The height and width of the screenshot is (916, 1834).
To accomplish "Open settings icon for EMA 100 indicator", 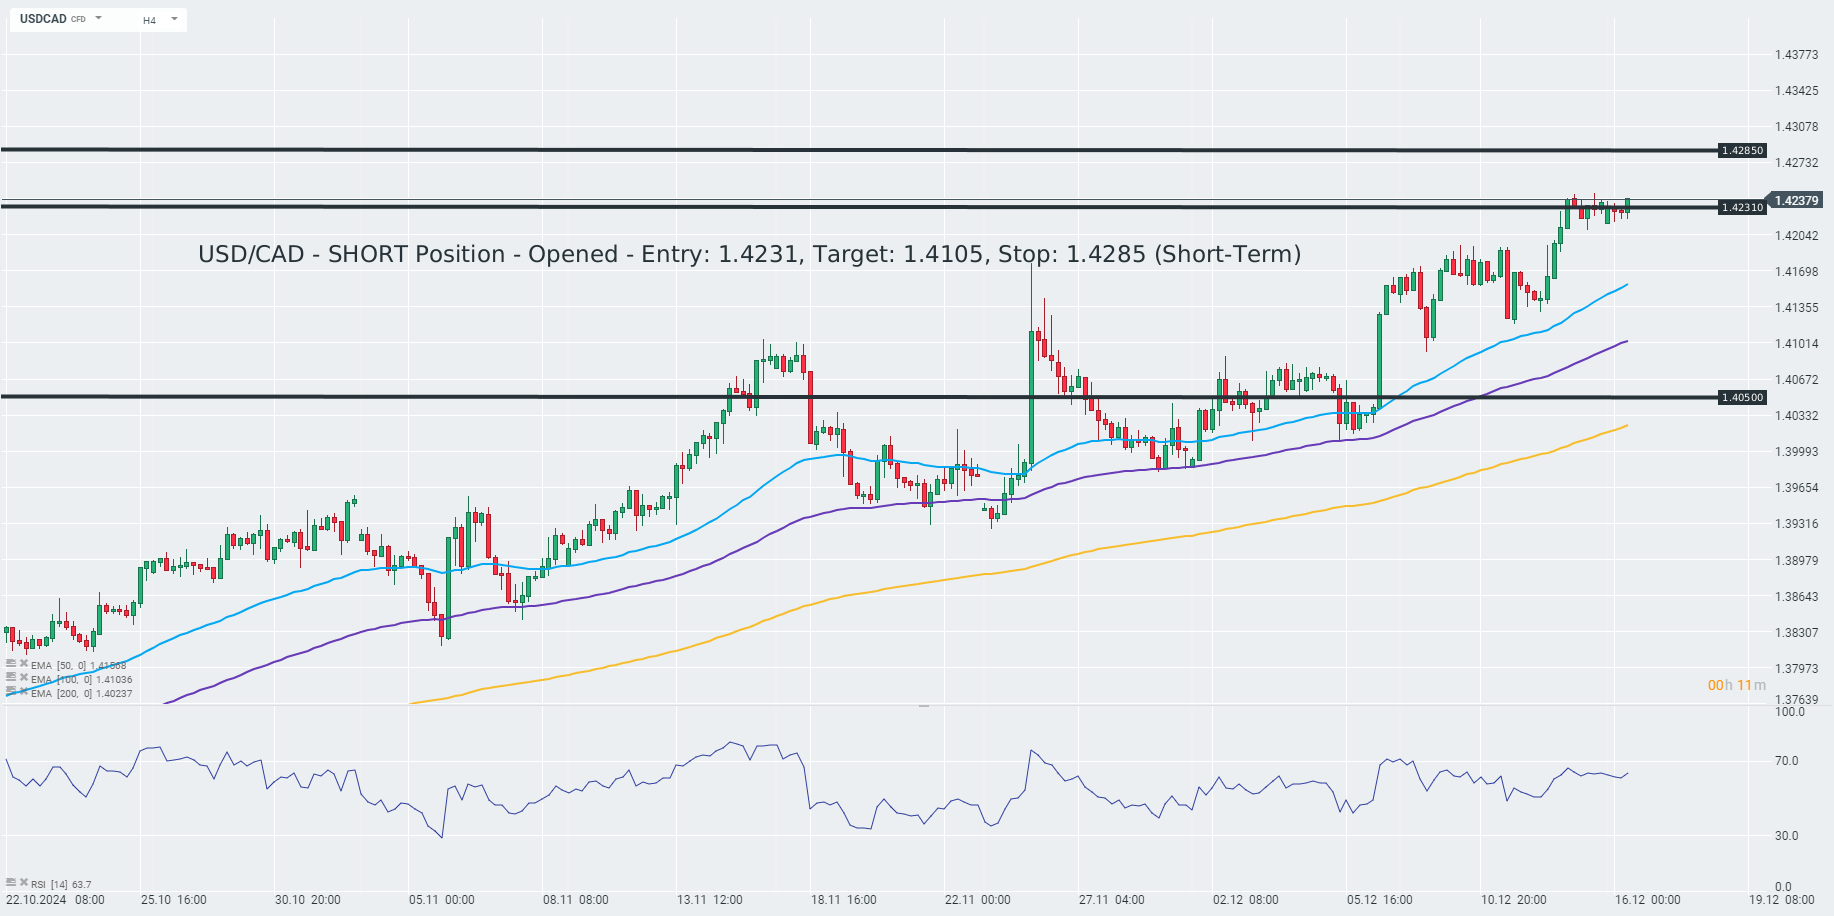I will point(11,677).
